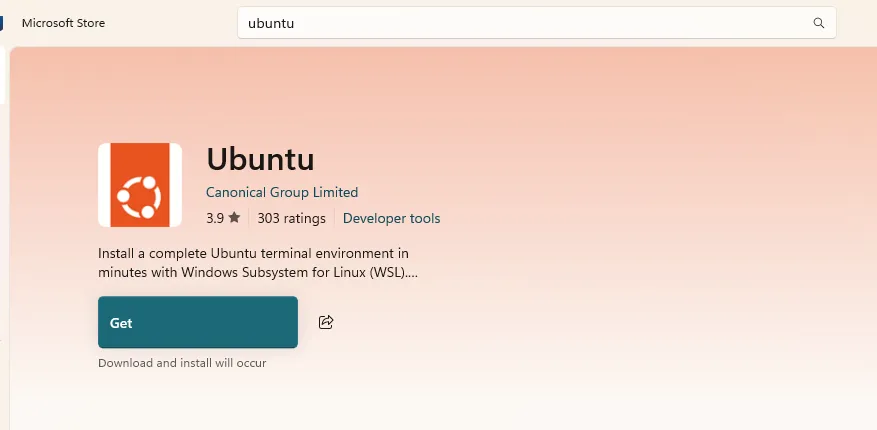
Task: Click the 3.9 star rating
Action: pos(223,218)
